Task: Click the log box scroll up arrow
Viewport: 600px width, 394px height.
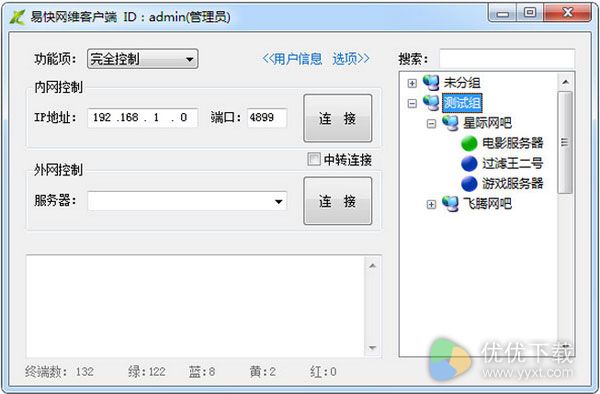Action: pyautogui.click(x=372, y=265)
